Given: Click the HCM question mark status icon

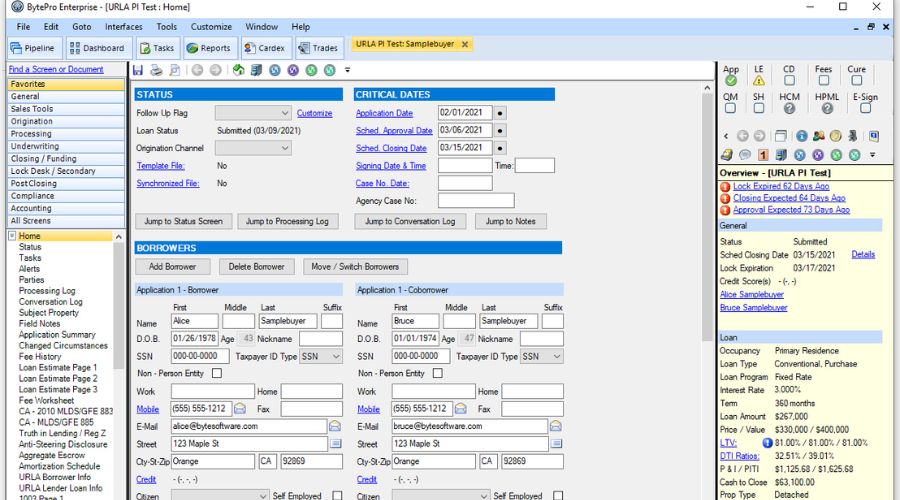Looking at the screenshot, I should pyautogui.click(x=789, y=108).
